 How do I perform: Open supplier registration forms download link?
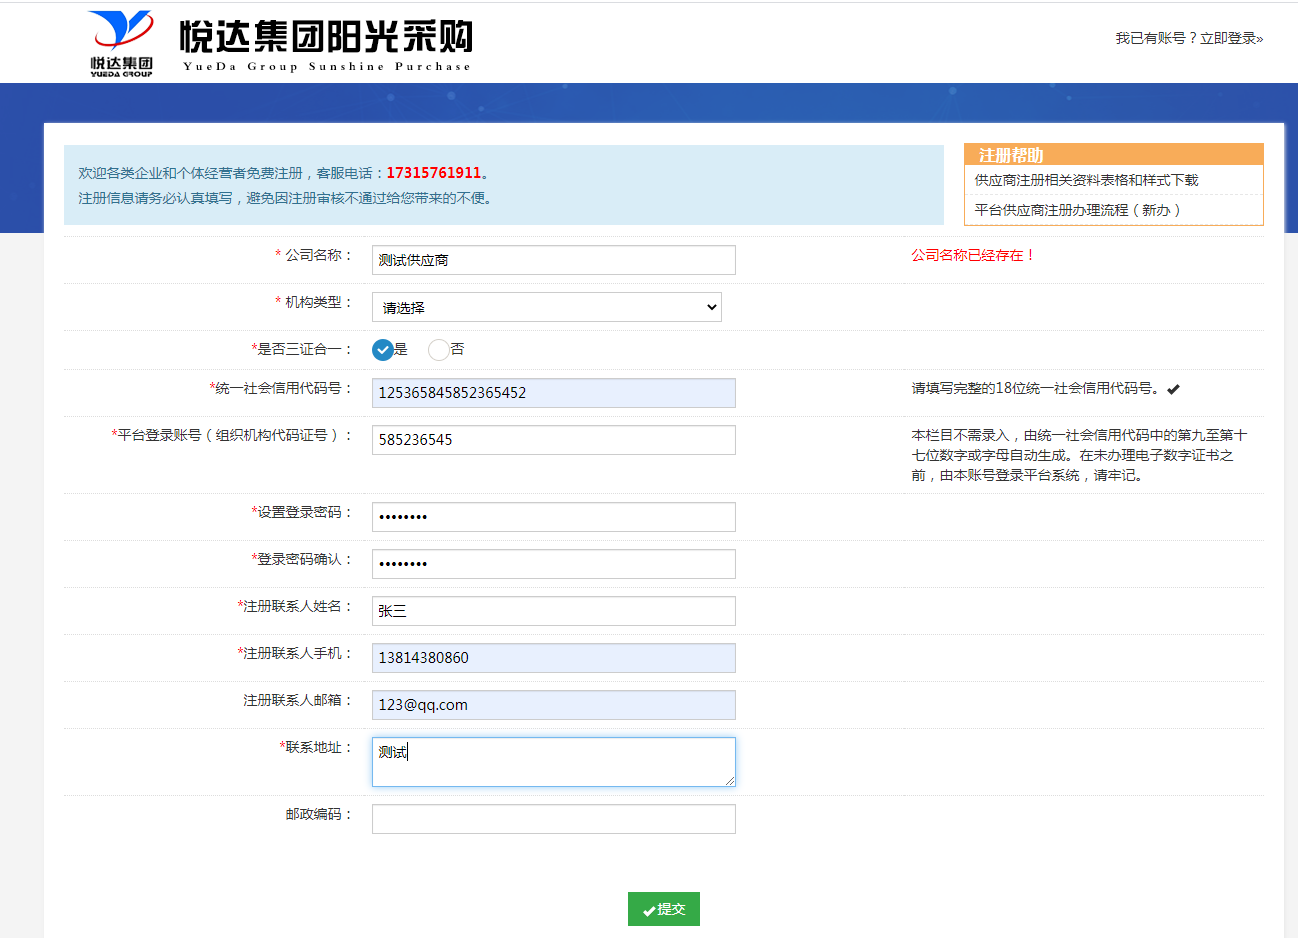coord(1086,180)
